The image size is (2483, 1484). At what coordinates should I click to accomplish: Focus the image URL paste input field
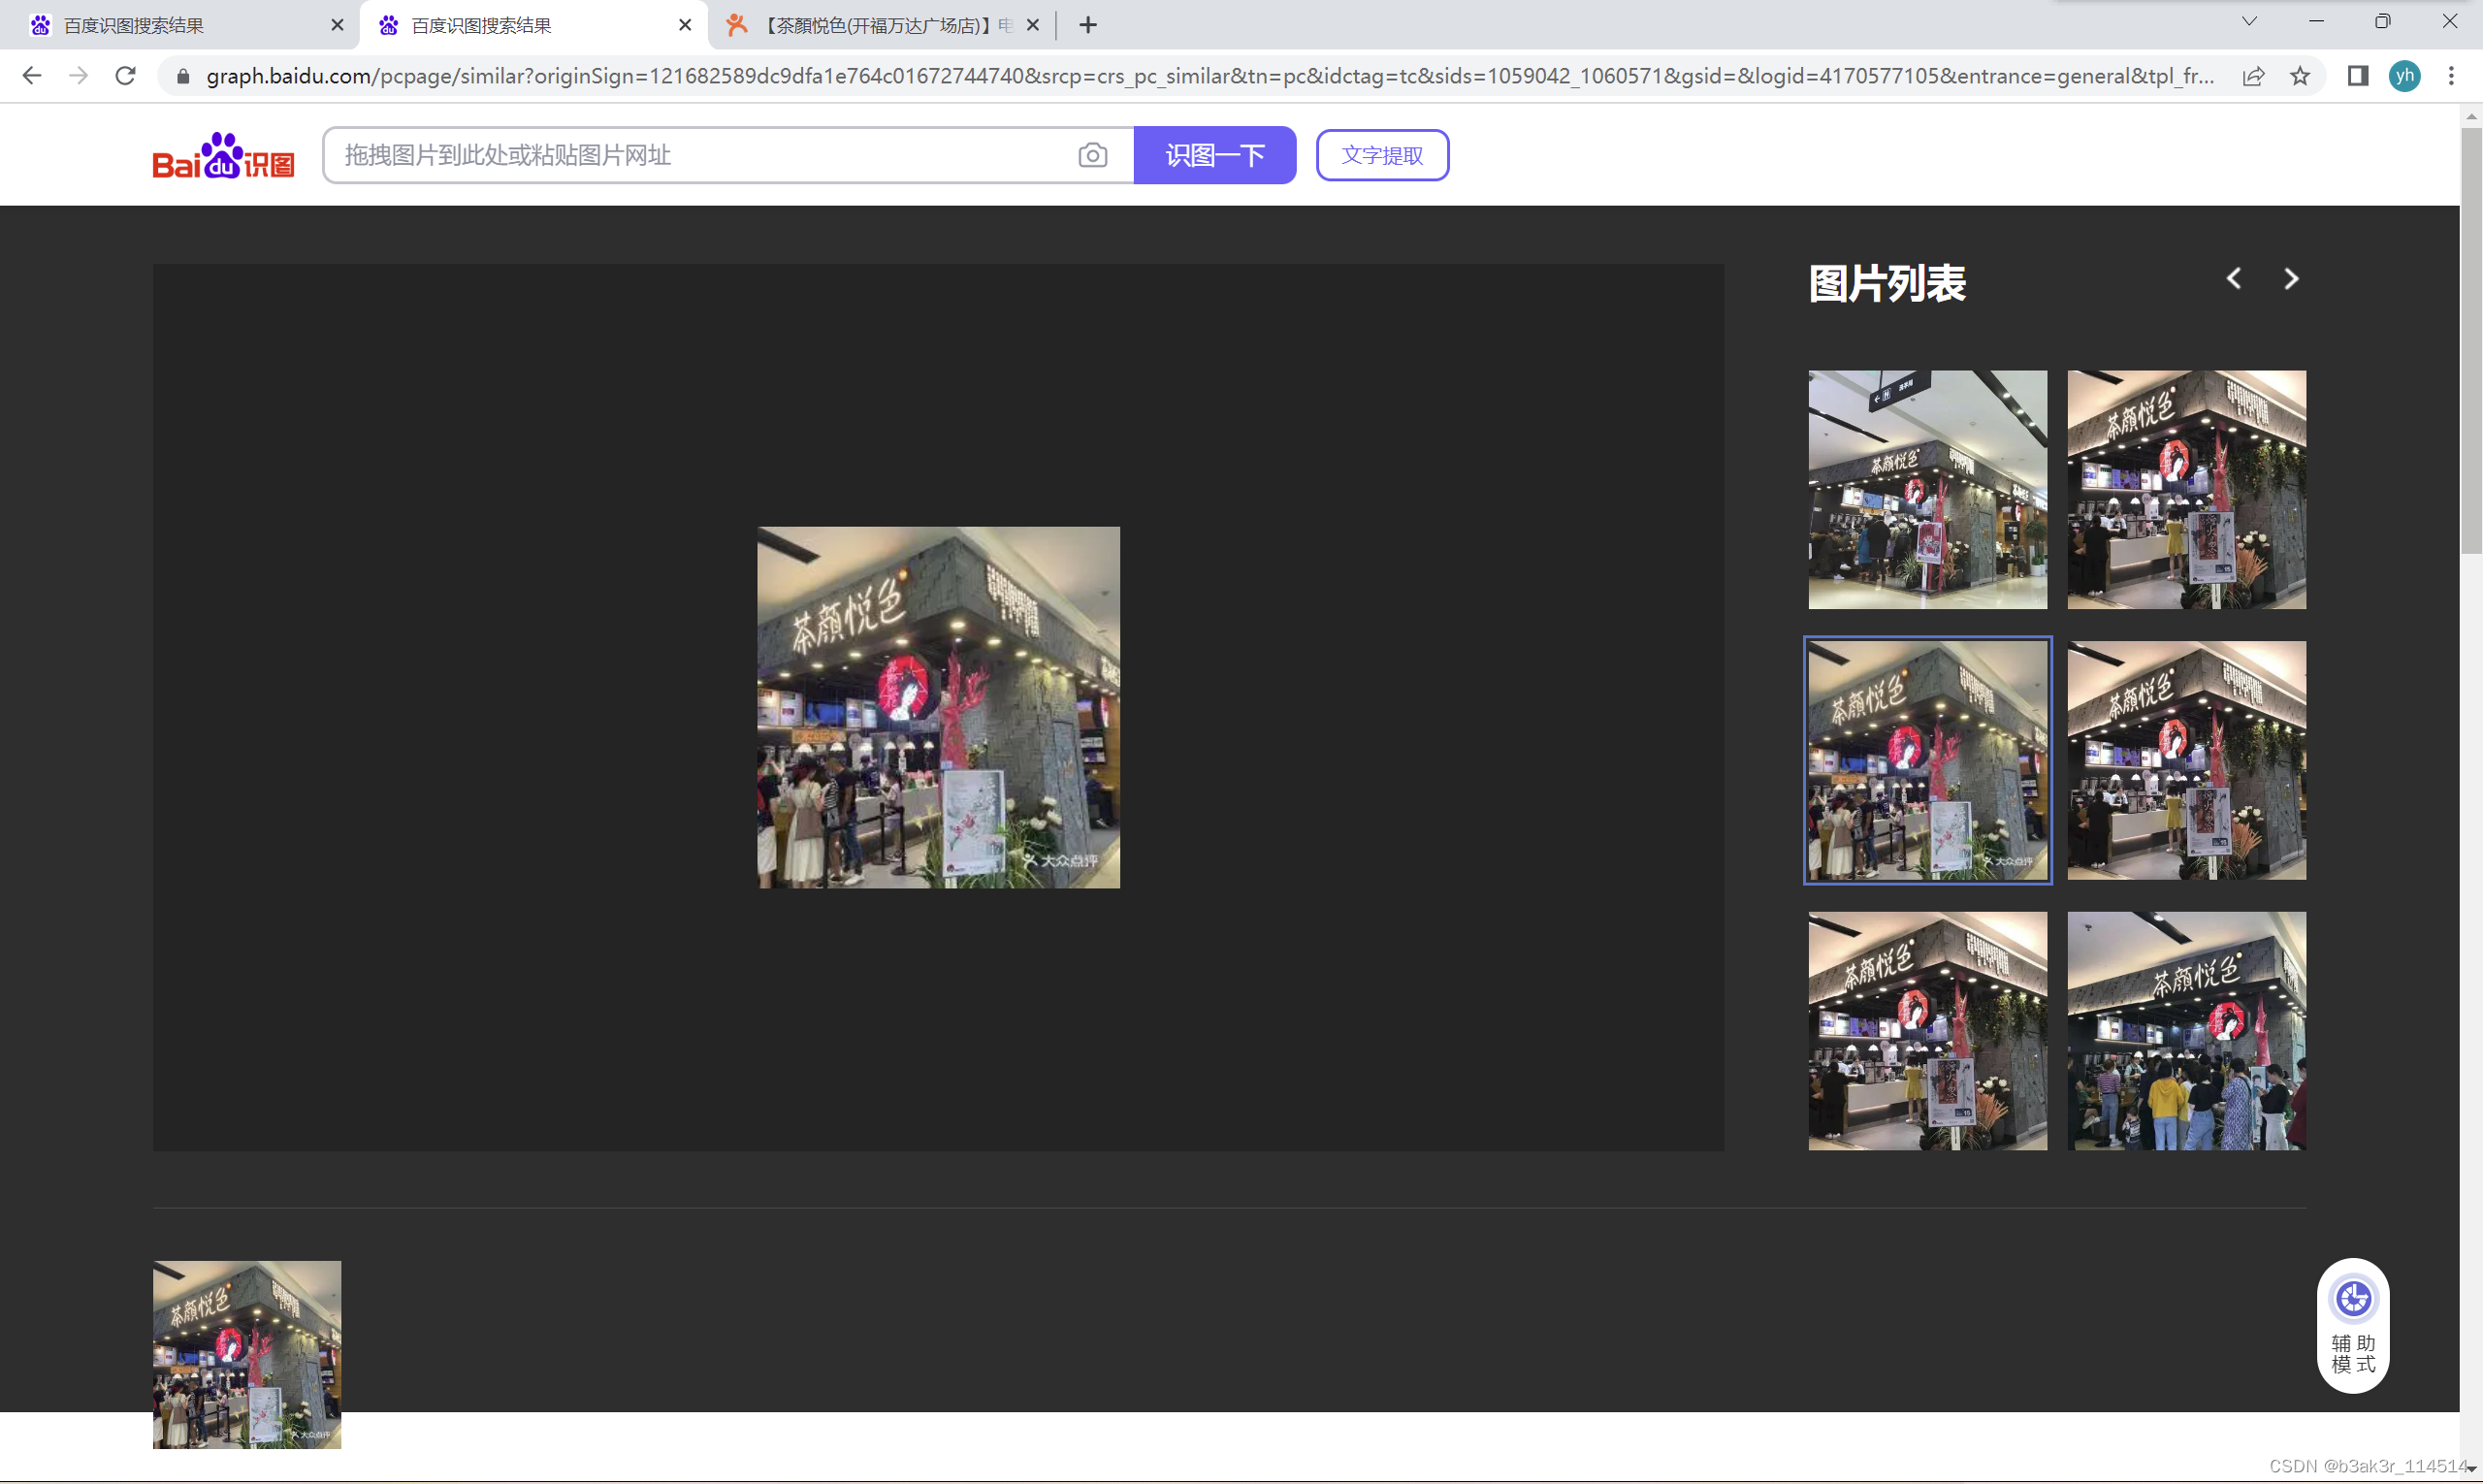[x=700, y=155]
